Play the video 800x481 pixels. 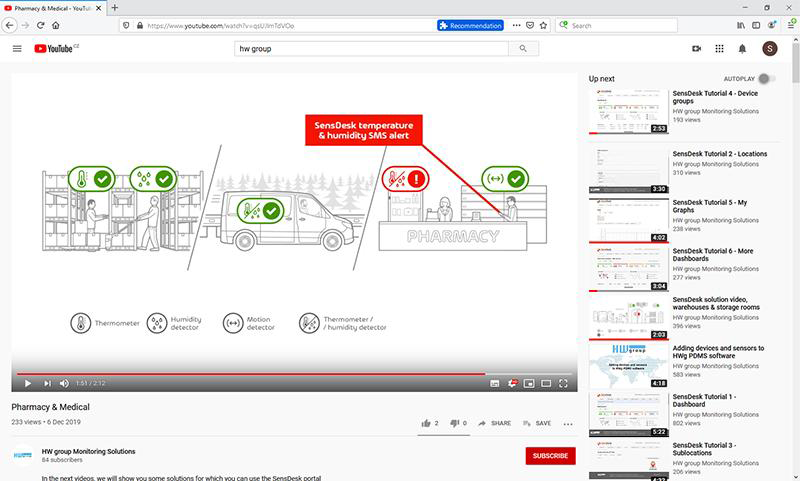28,383
